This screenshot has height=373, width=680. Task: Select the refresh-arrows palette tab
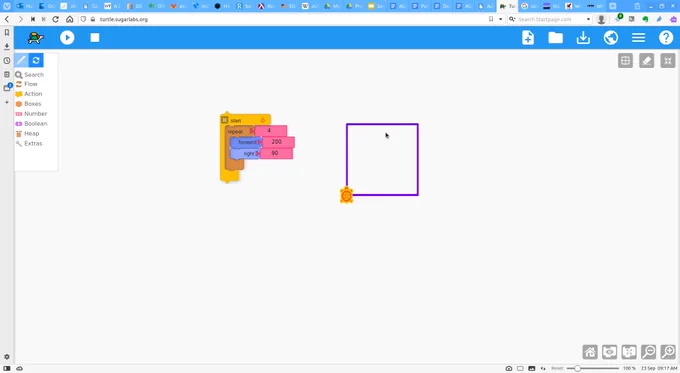click(36, 60)
